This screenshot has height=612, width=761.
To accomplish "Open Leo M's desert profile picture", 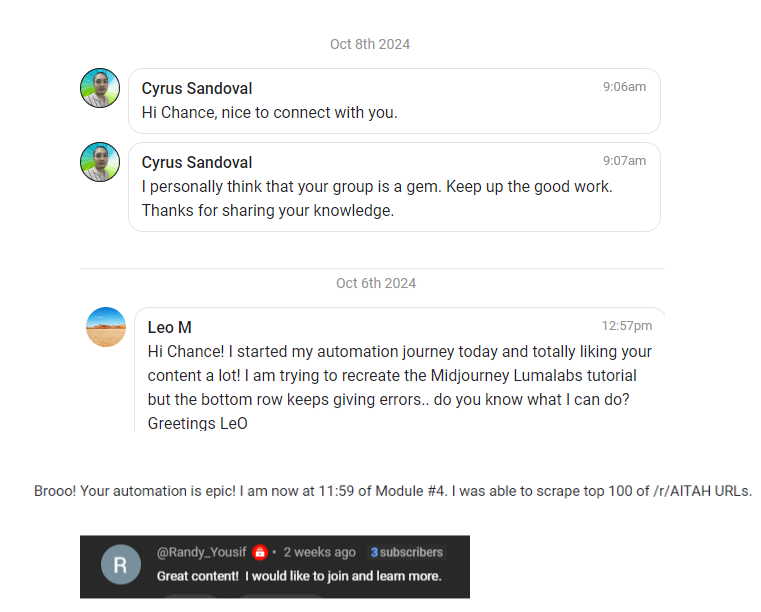I will 106,327.
